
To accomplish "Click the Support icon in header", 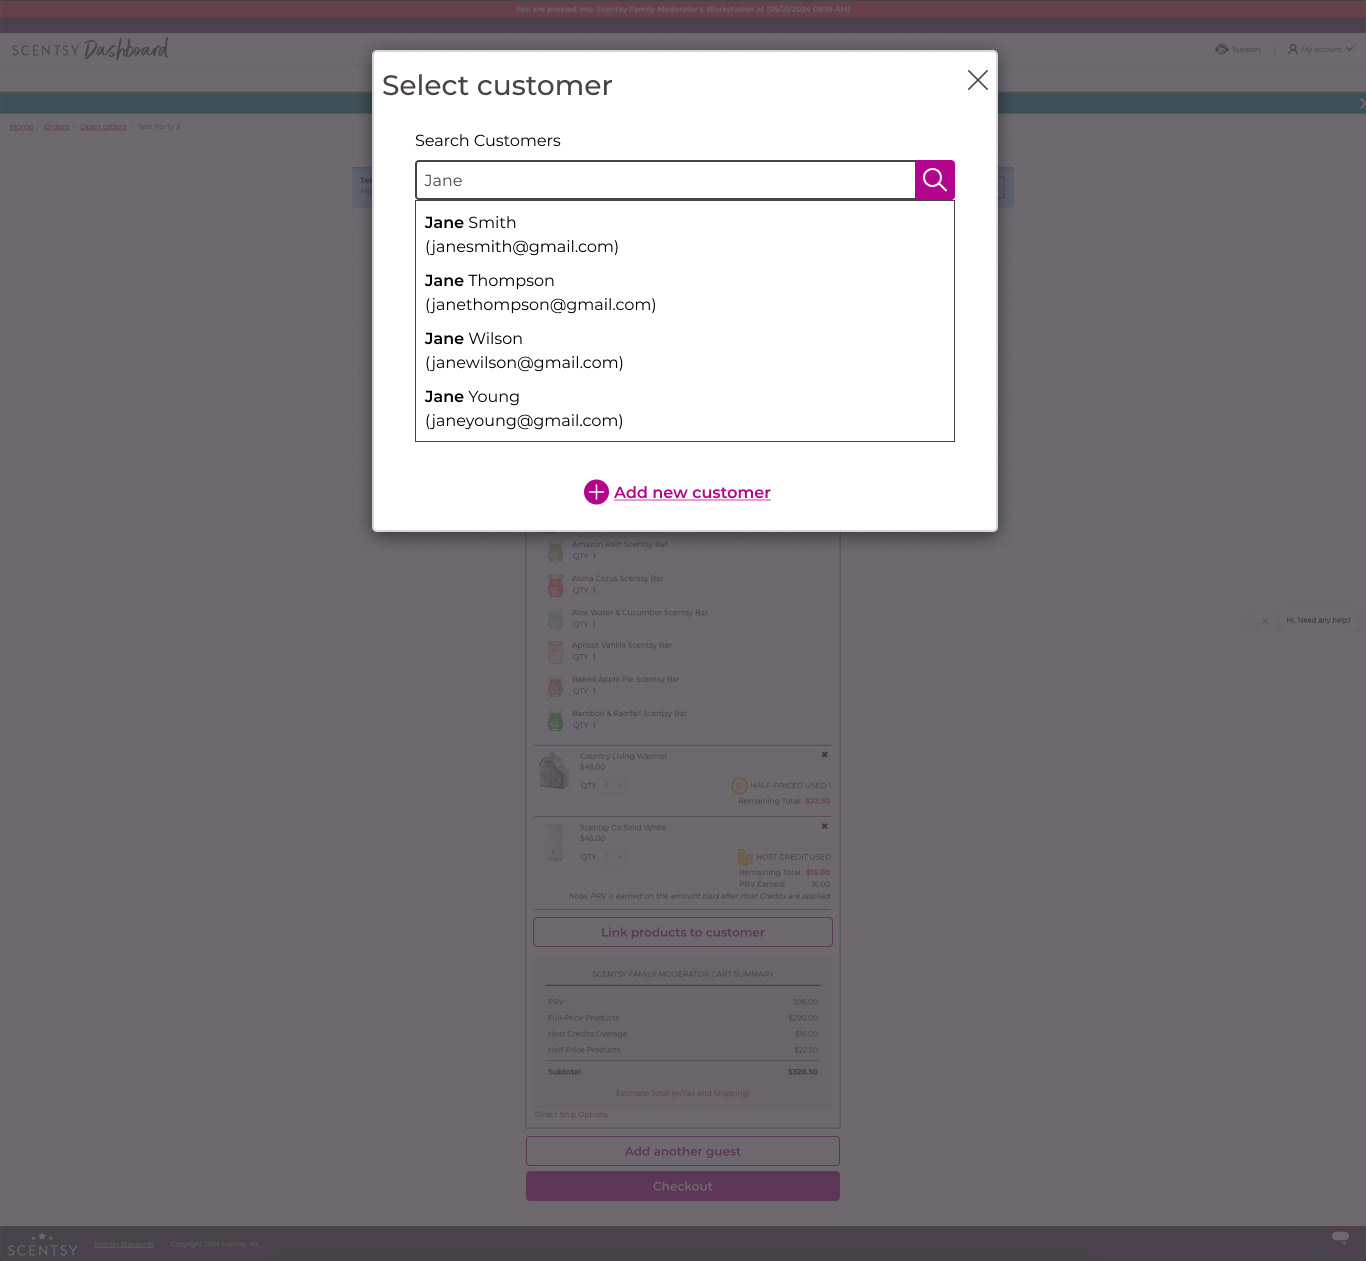I will pyautogui.click(x=1222, y=49).
